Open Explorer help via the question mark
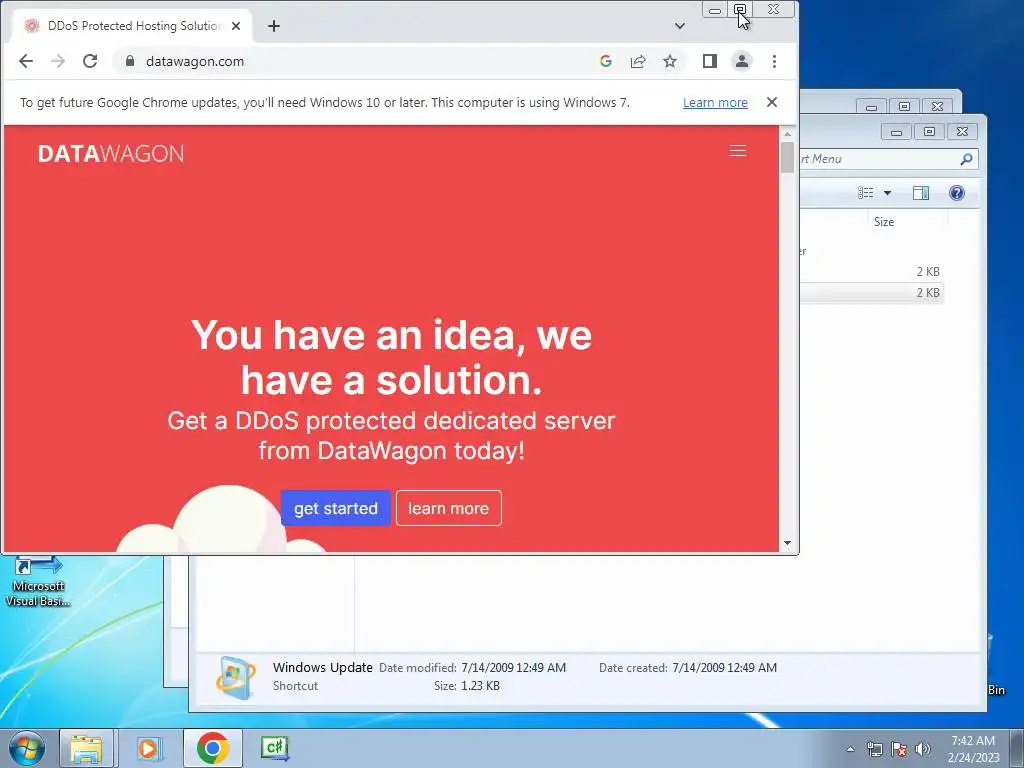1024x768 pixels. pos(957,193)
